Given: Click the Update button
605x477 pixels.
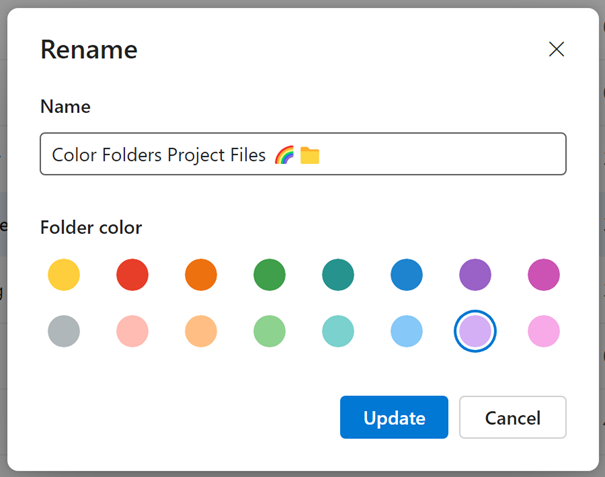Looking at the screenshot, I should click(394, 418).
